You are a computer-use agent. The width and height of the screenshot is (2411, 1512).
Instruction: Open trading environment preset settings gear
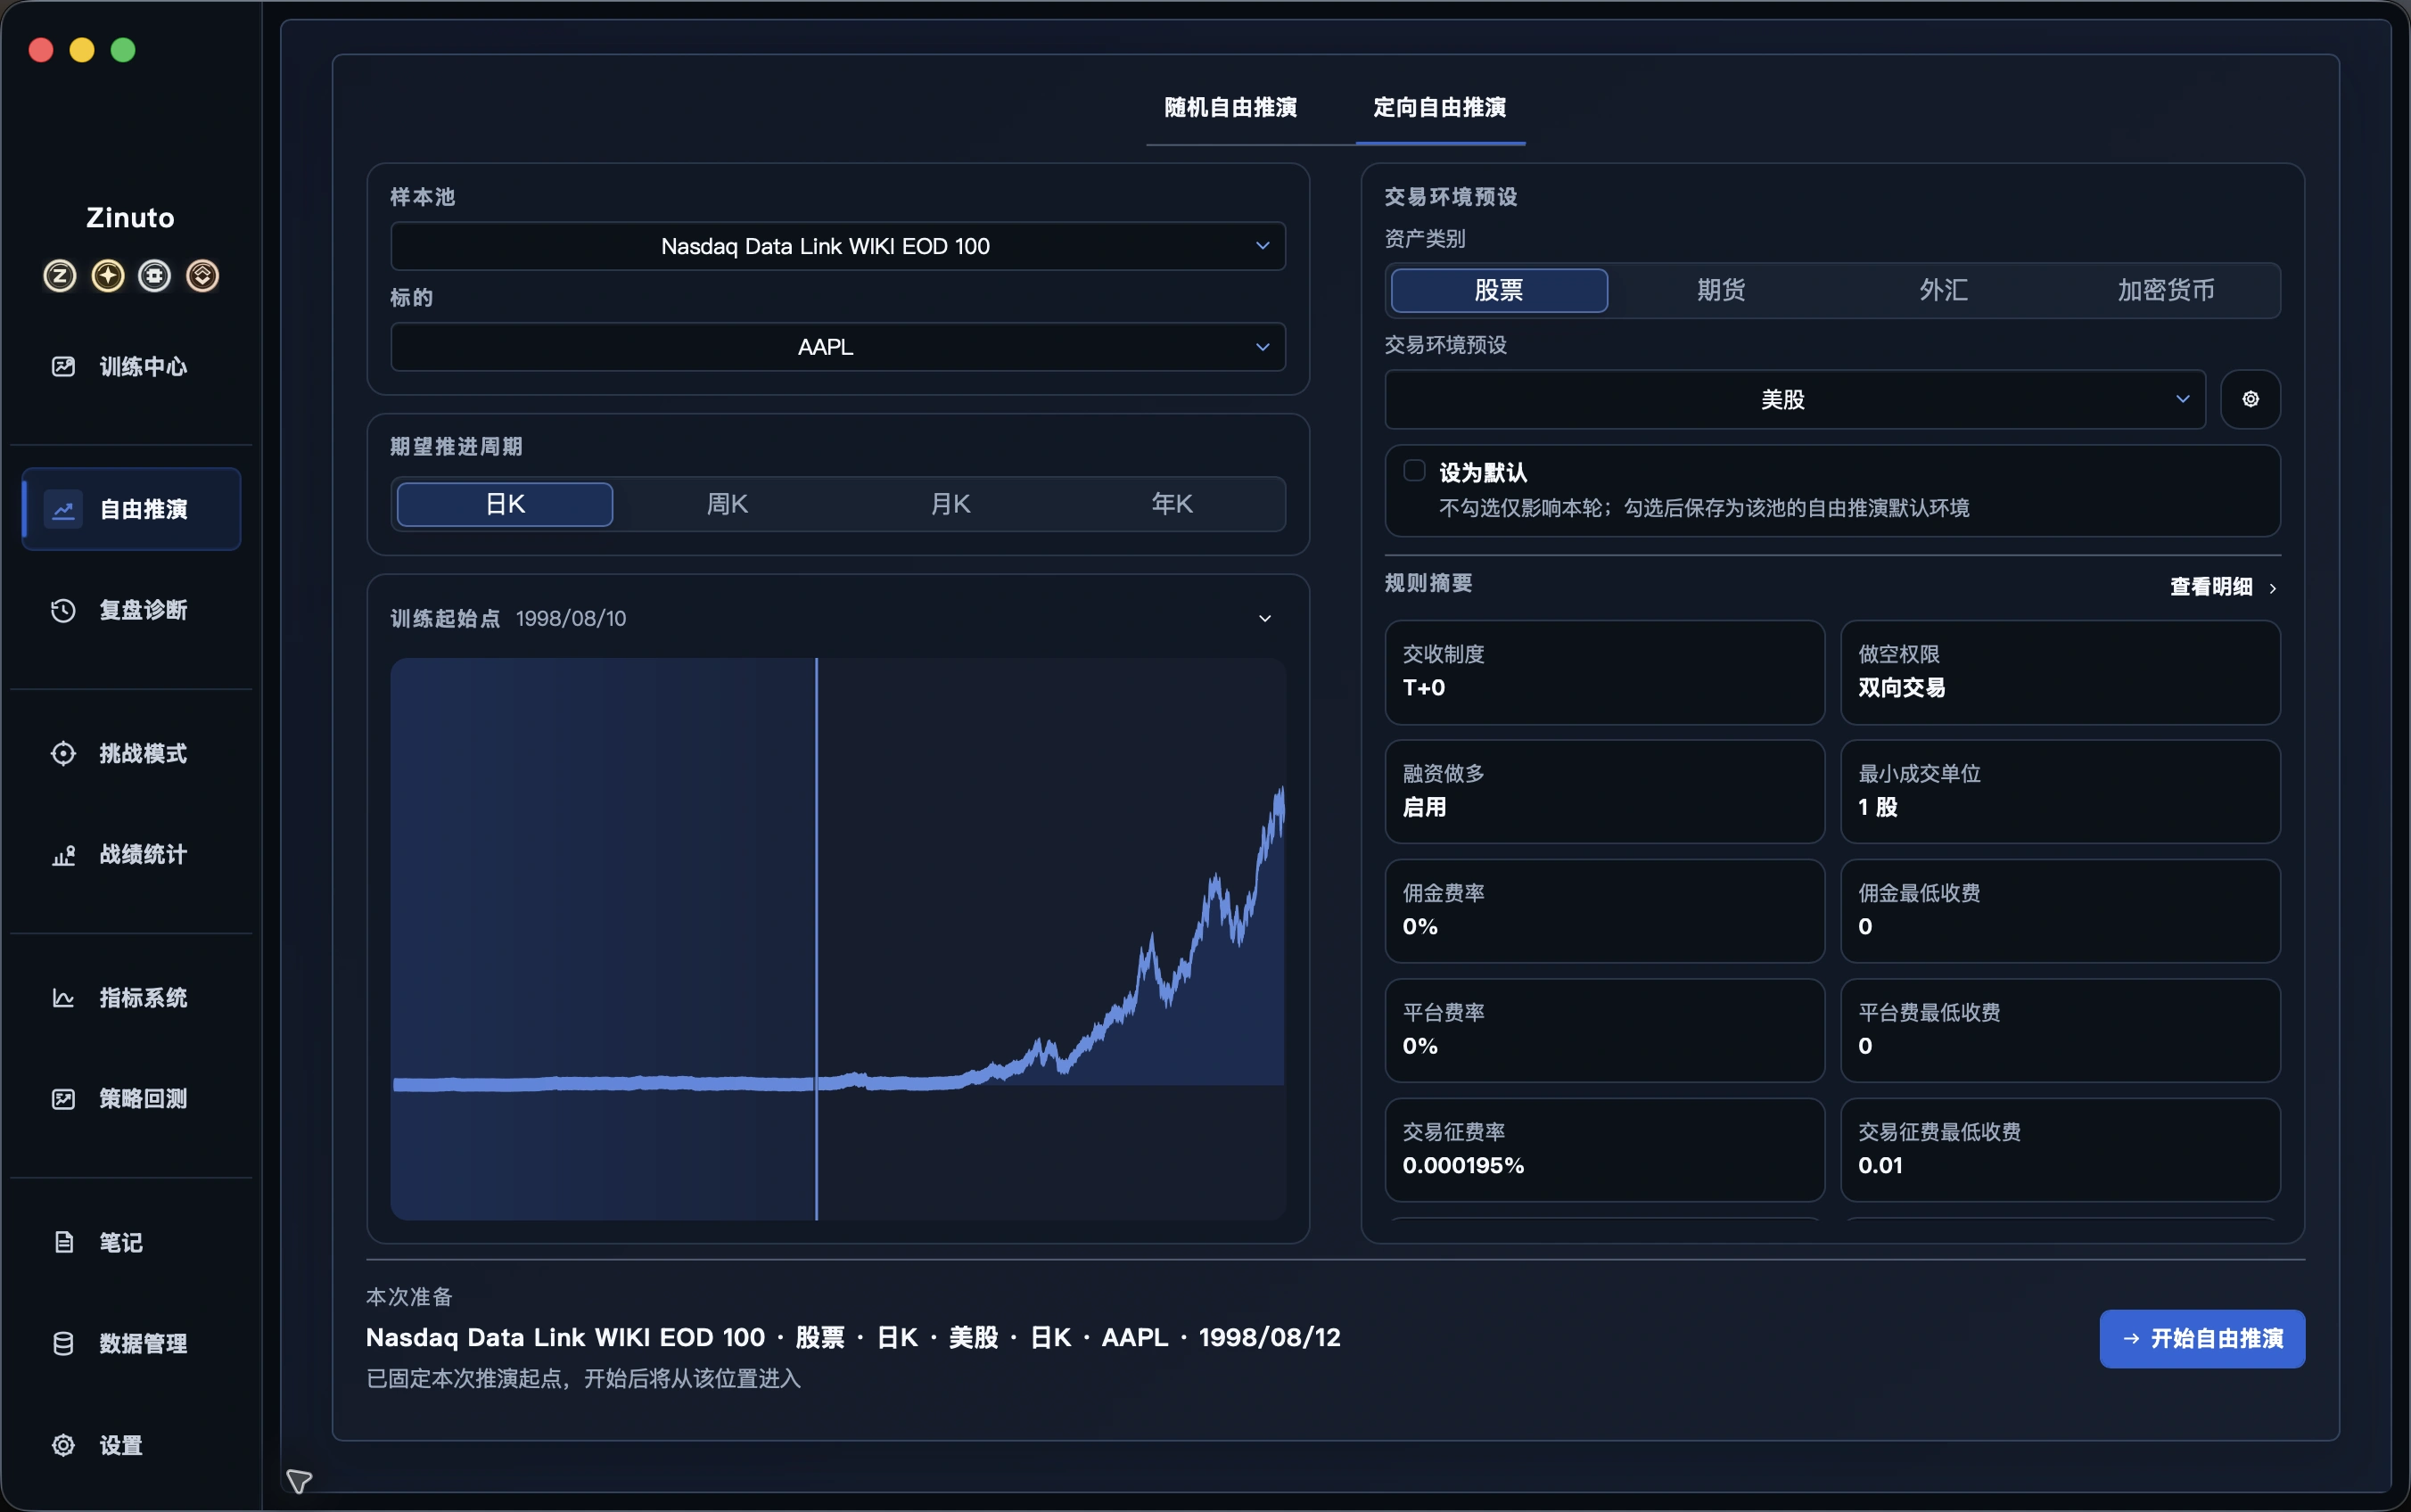[x=2250, y=399]
